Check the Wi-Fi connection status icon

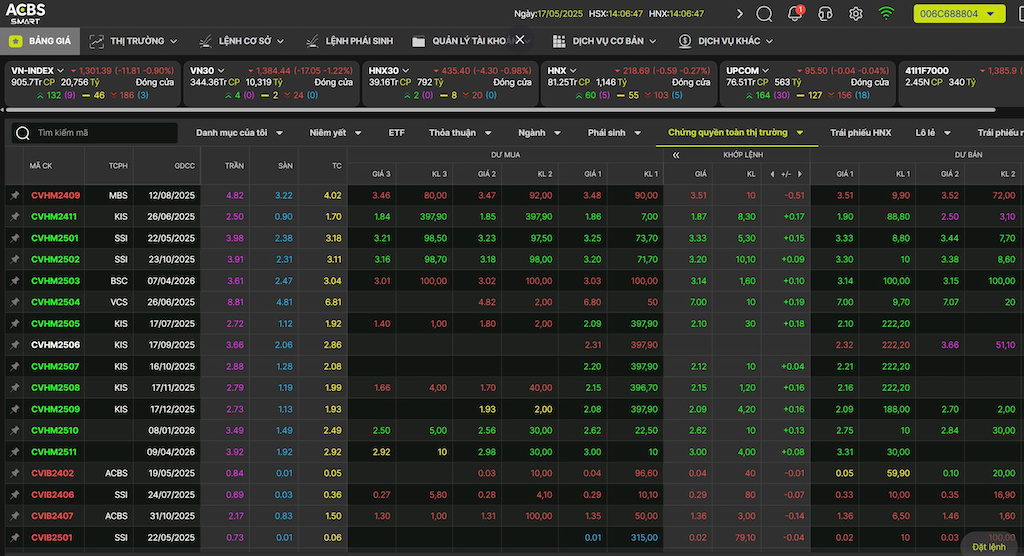pyautogui.click(x=886, y=14)
